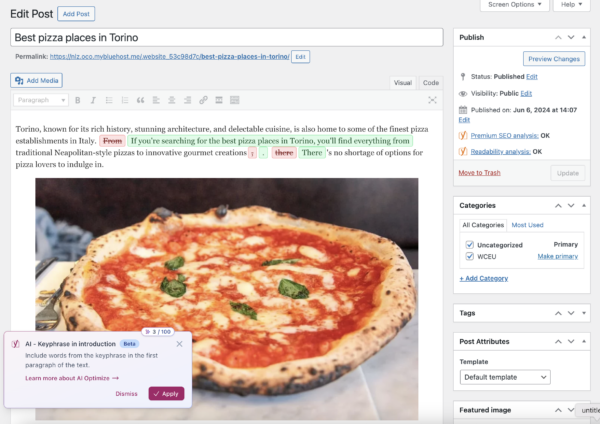Close the AI Keyphrase suggestion popup

click(x=179, y=343)
